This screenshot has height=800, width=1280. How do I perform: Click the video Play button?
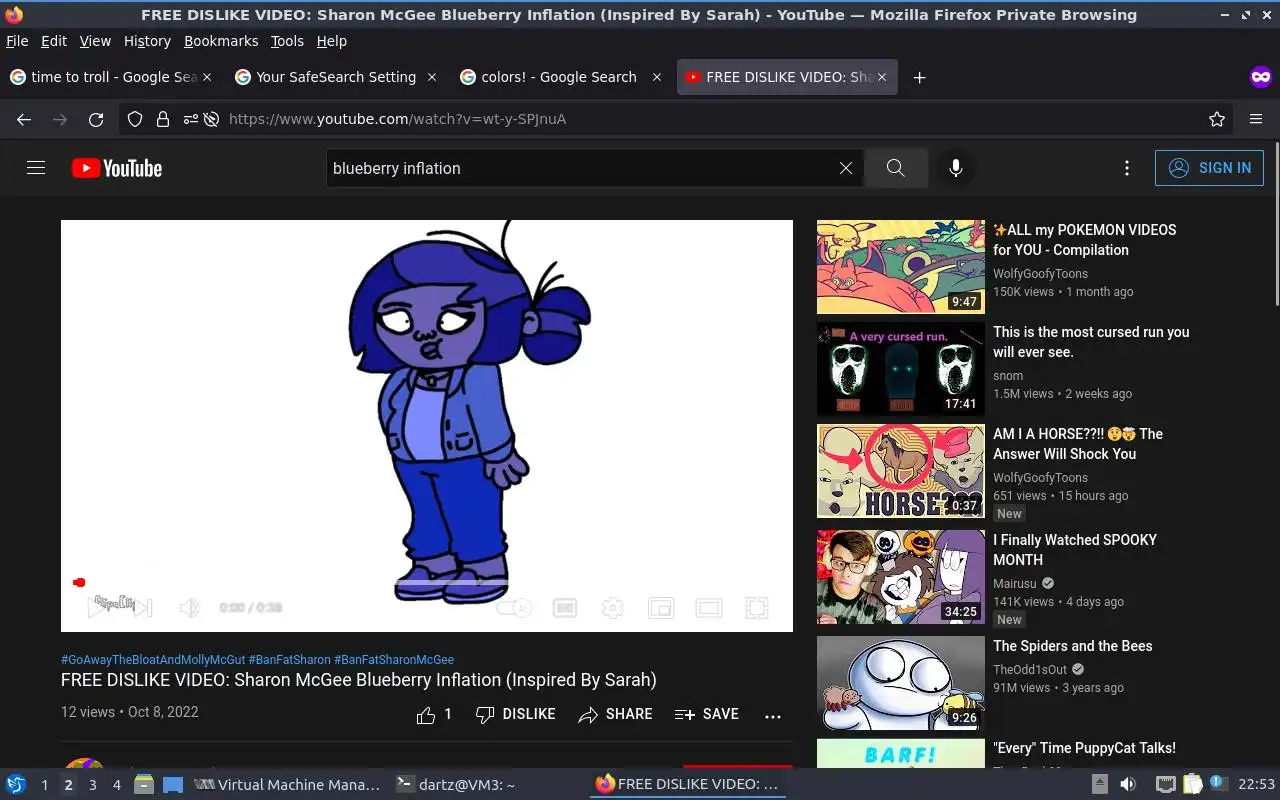click(x=99, y=607)
